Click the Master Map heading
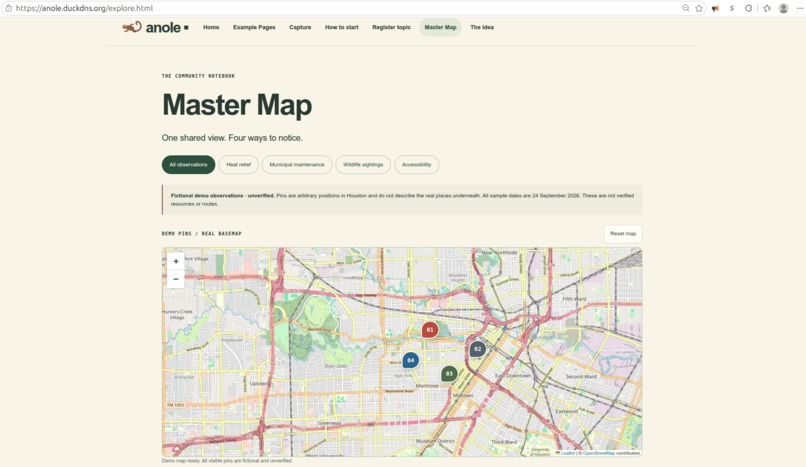This screenshot has height=467, width=806. point(237,105)
